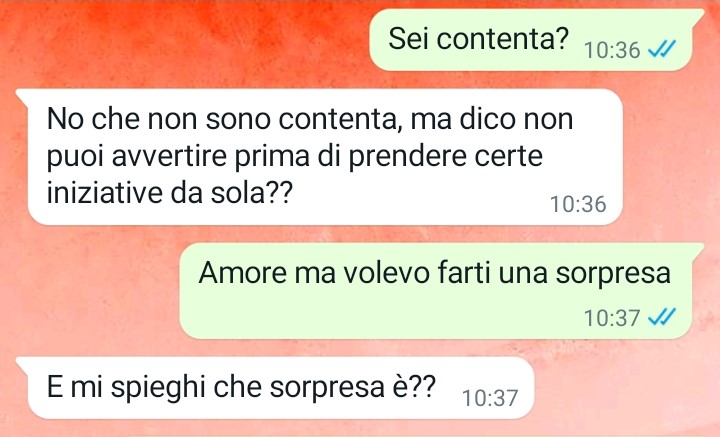Click the 10:37 timestamp in last white bubble
Image resolution: width=720 pixels, height=437 pixels.
click(490, 398)
